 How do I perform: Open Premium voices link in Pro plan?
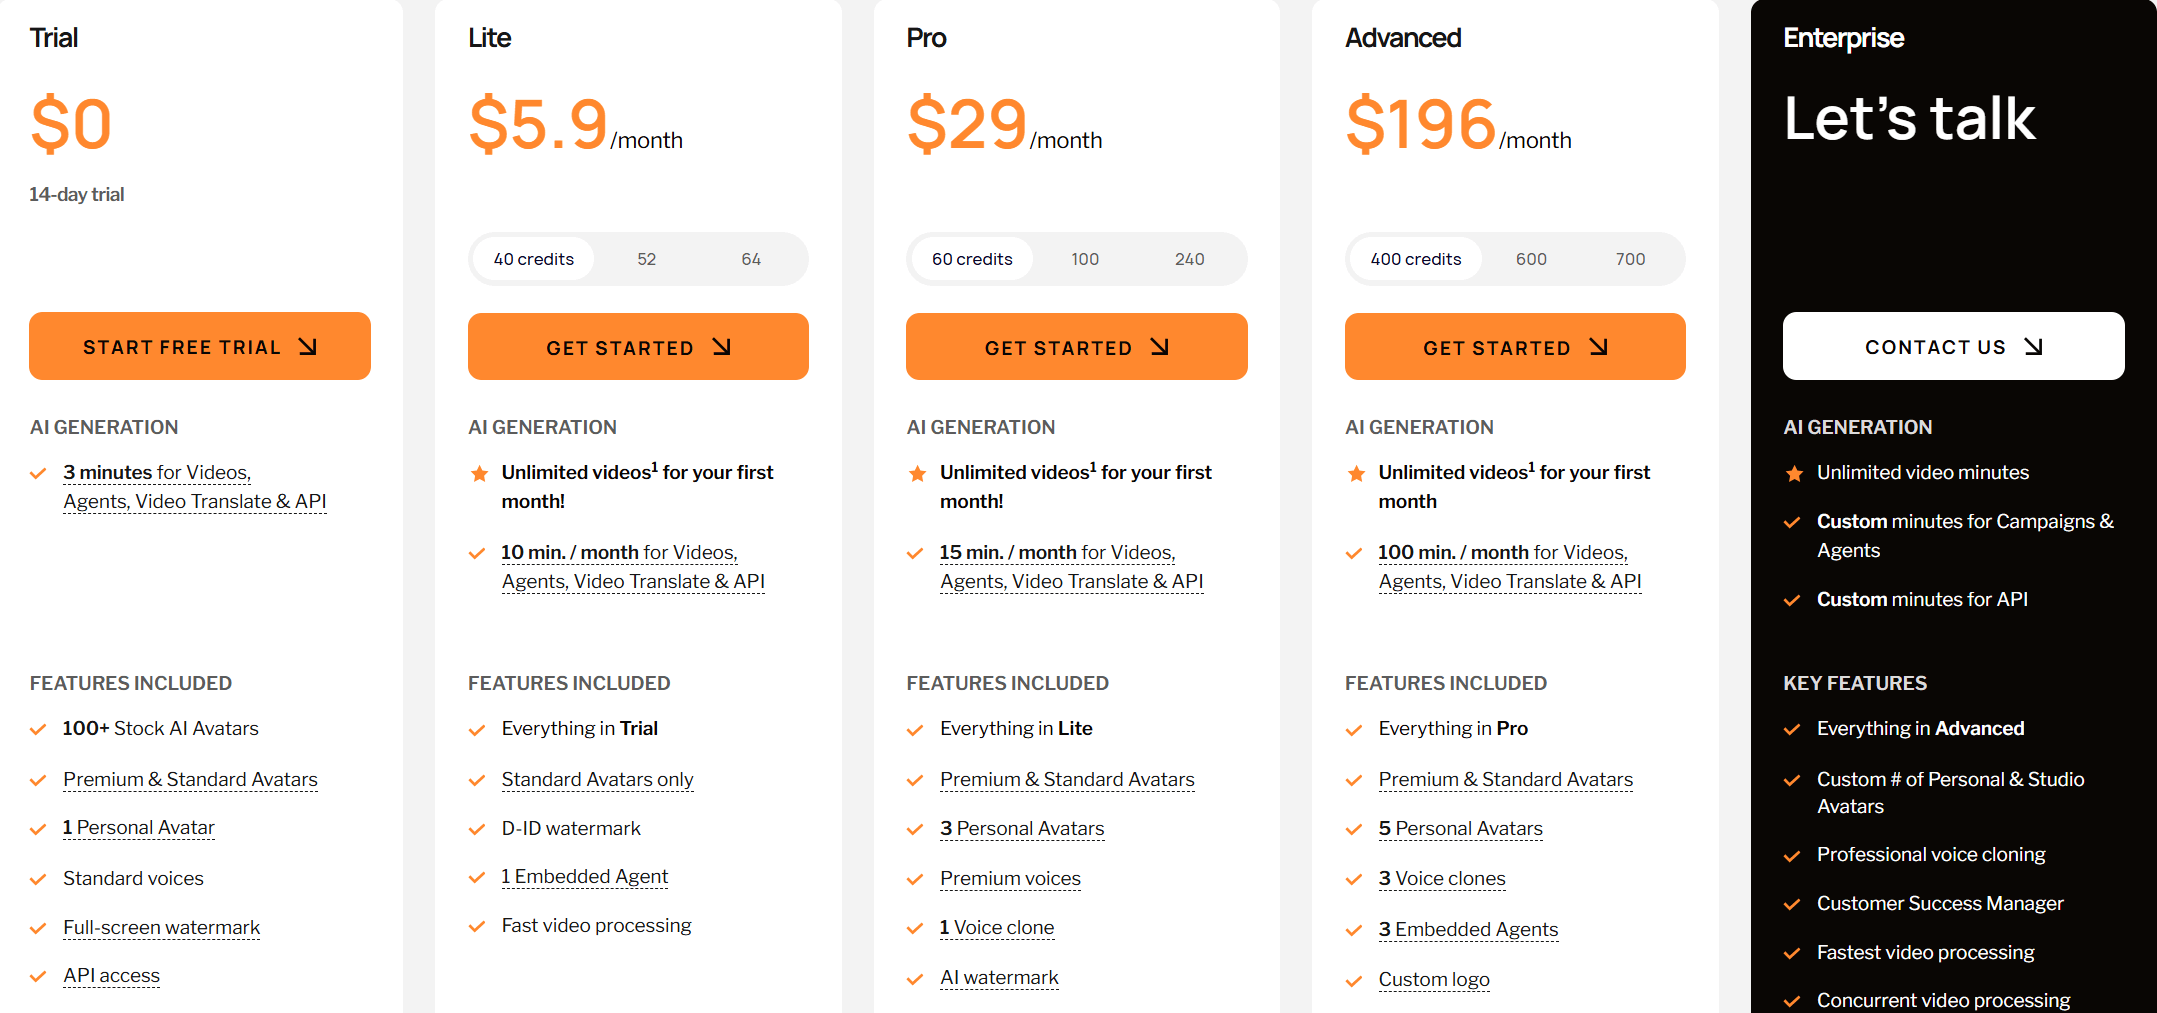[1010, 878]
